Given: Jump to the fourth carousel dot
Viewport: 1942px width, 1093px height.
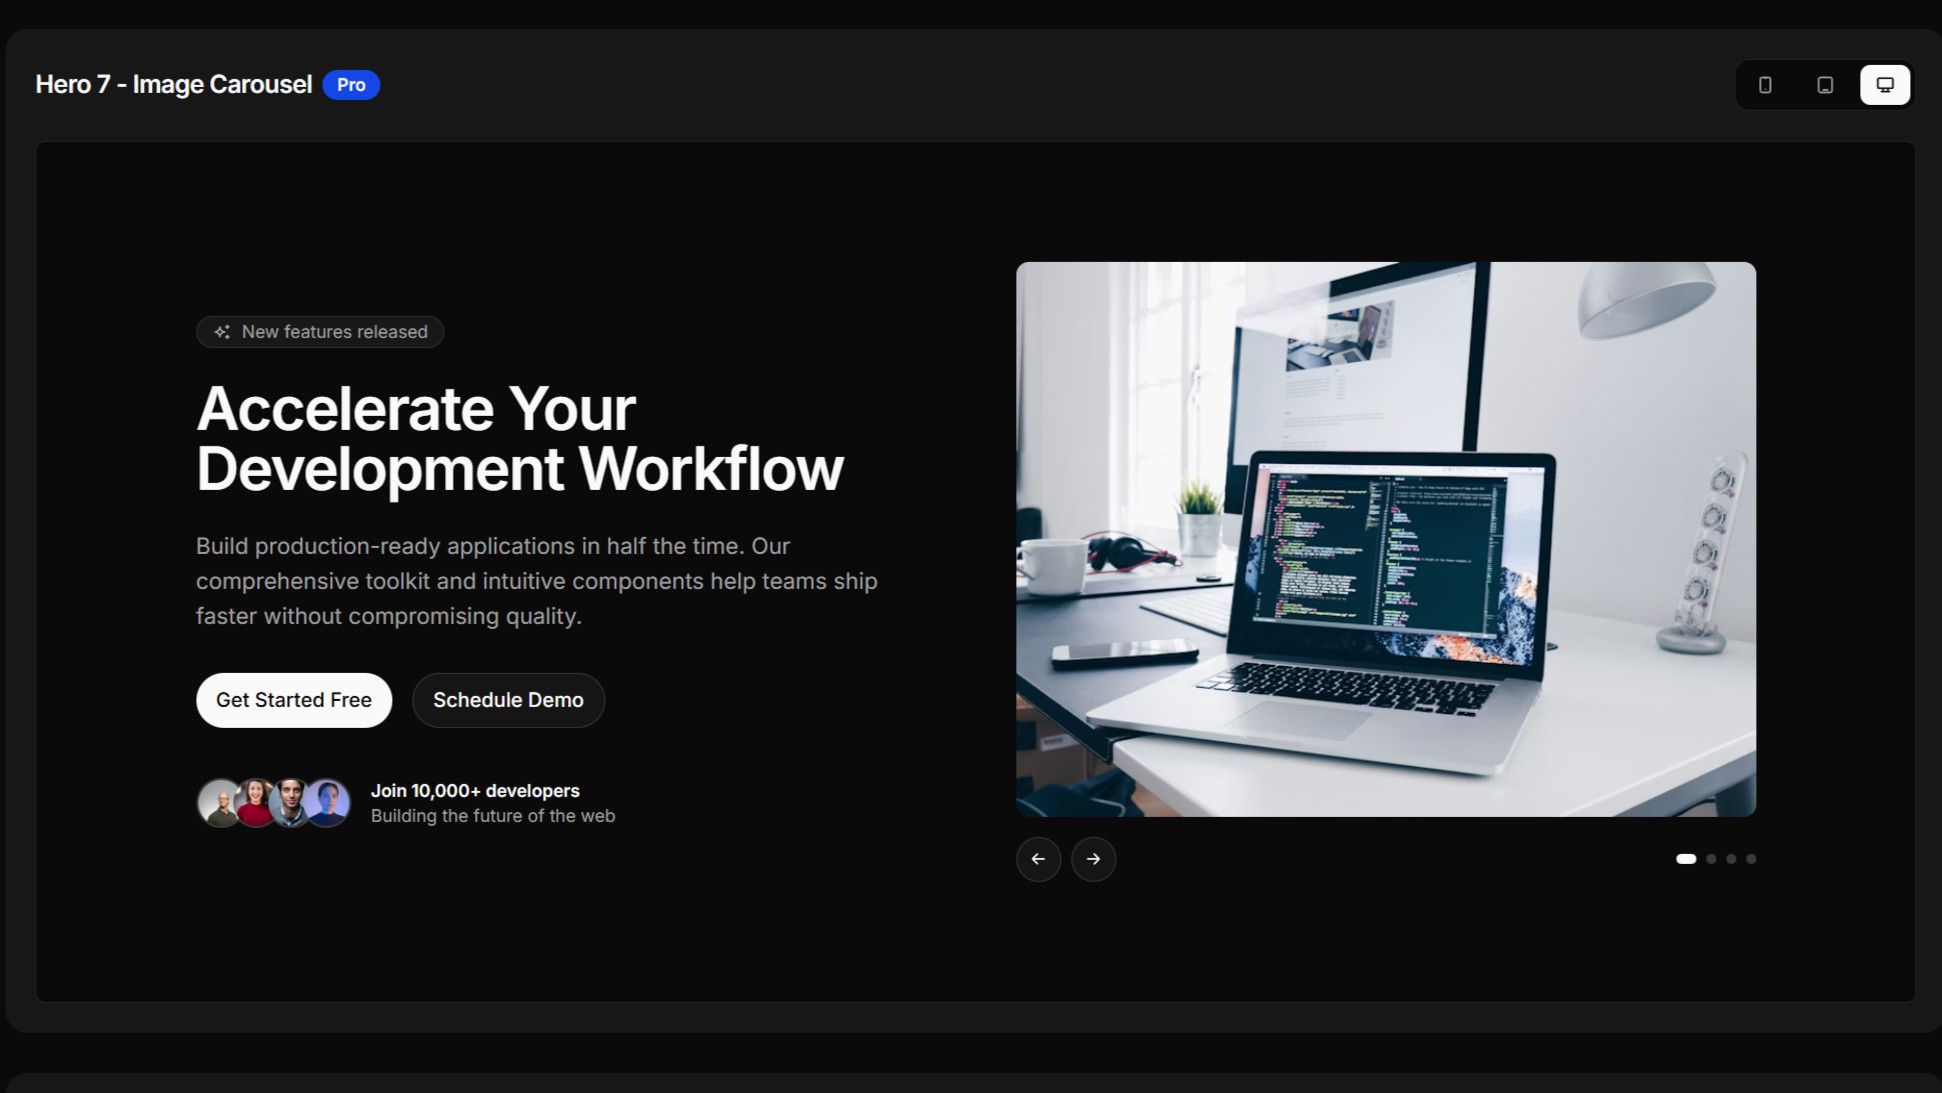Looking at the screenshot, I should [1751, 859].
